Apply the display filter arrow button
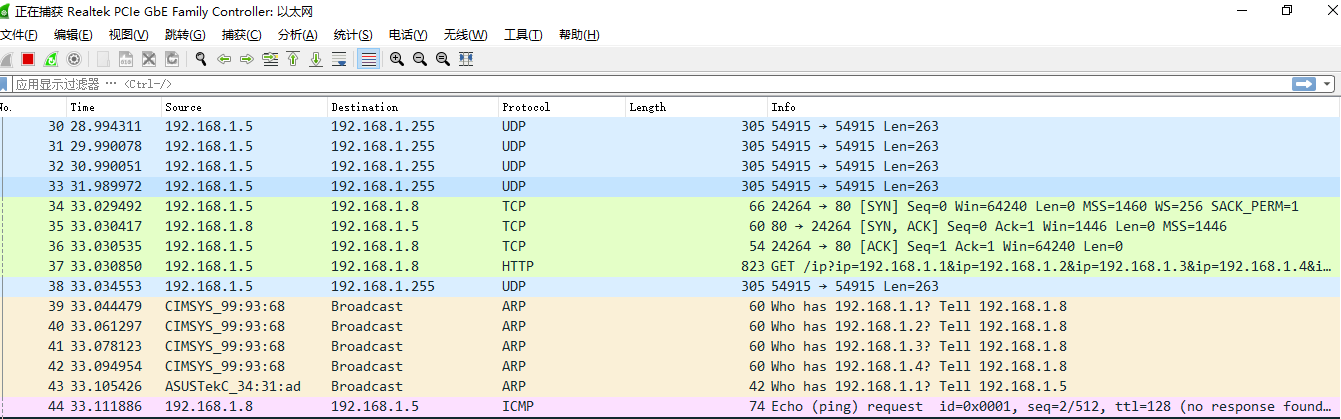The height and width of the screenshot is (419, 1341). [x=1303, y=84]
